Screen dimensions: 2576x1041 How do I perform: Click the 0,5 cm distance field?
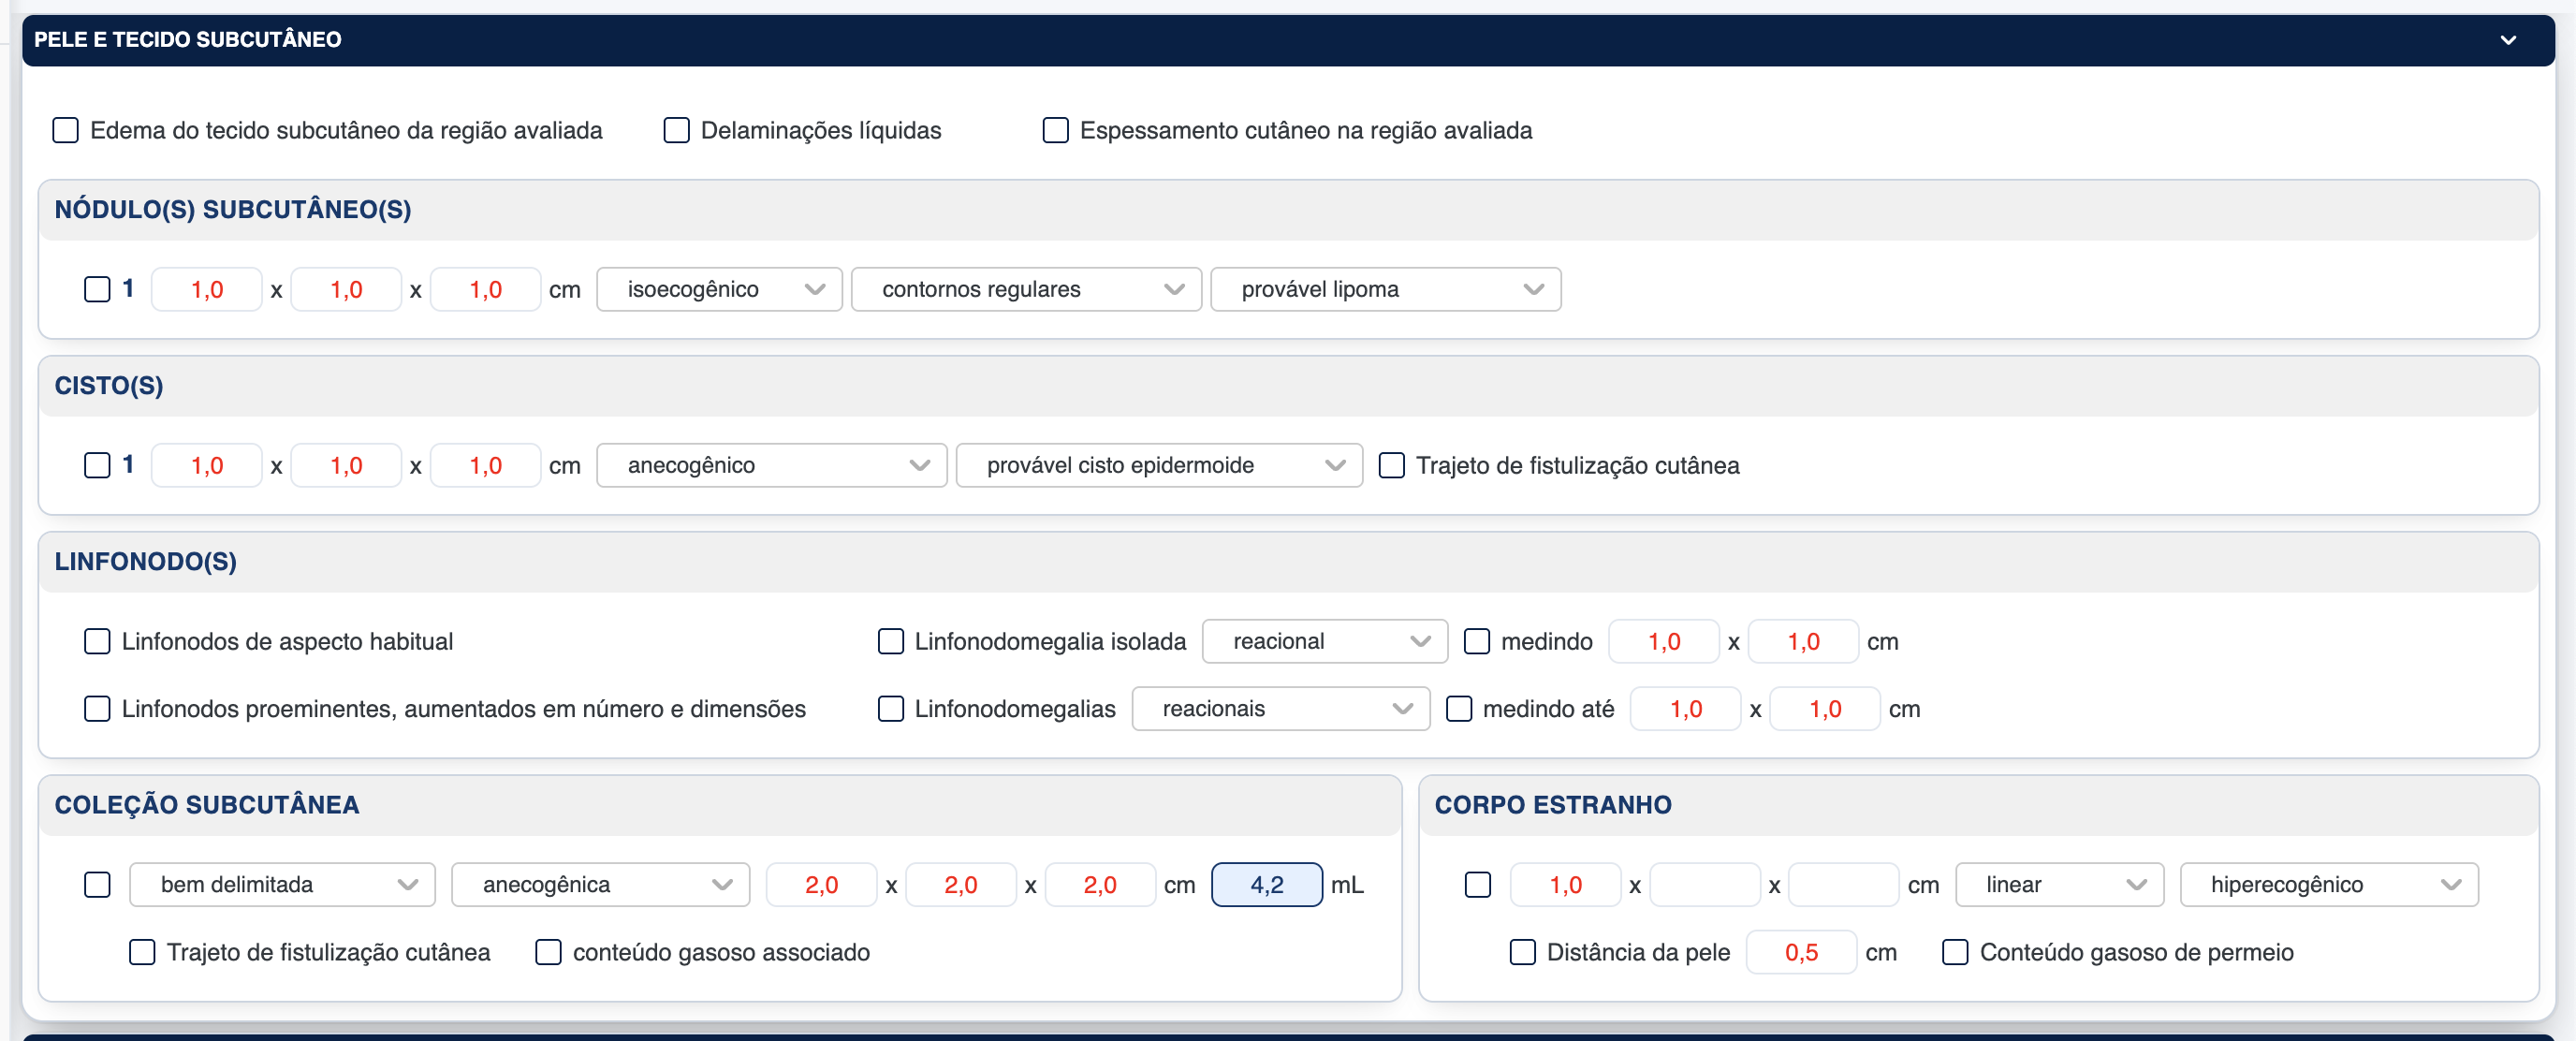[1800, 953]
